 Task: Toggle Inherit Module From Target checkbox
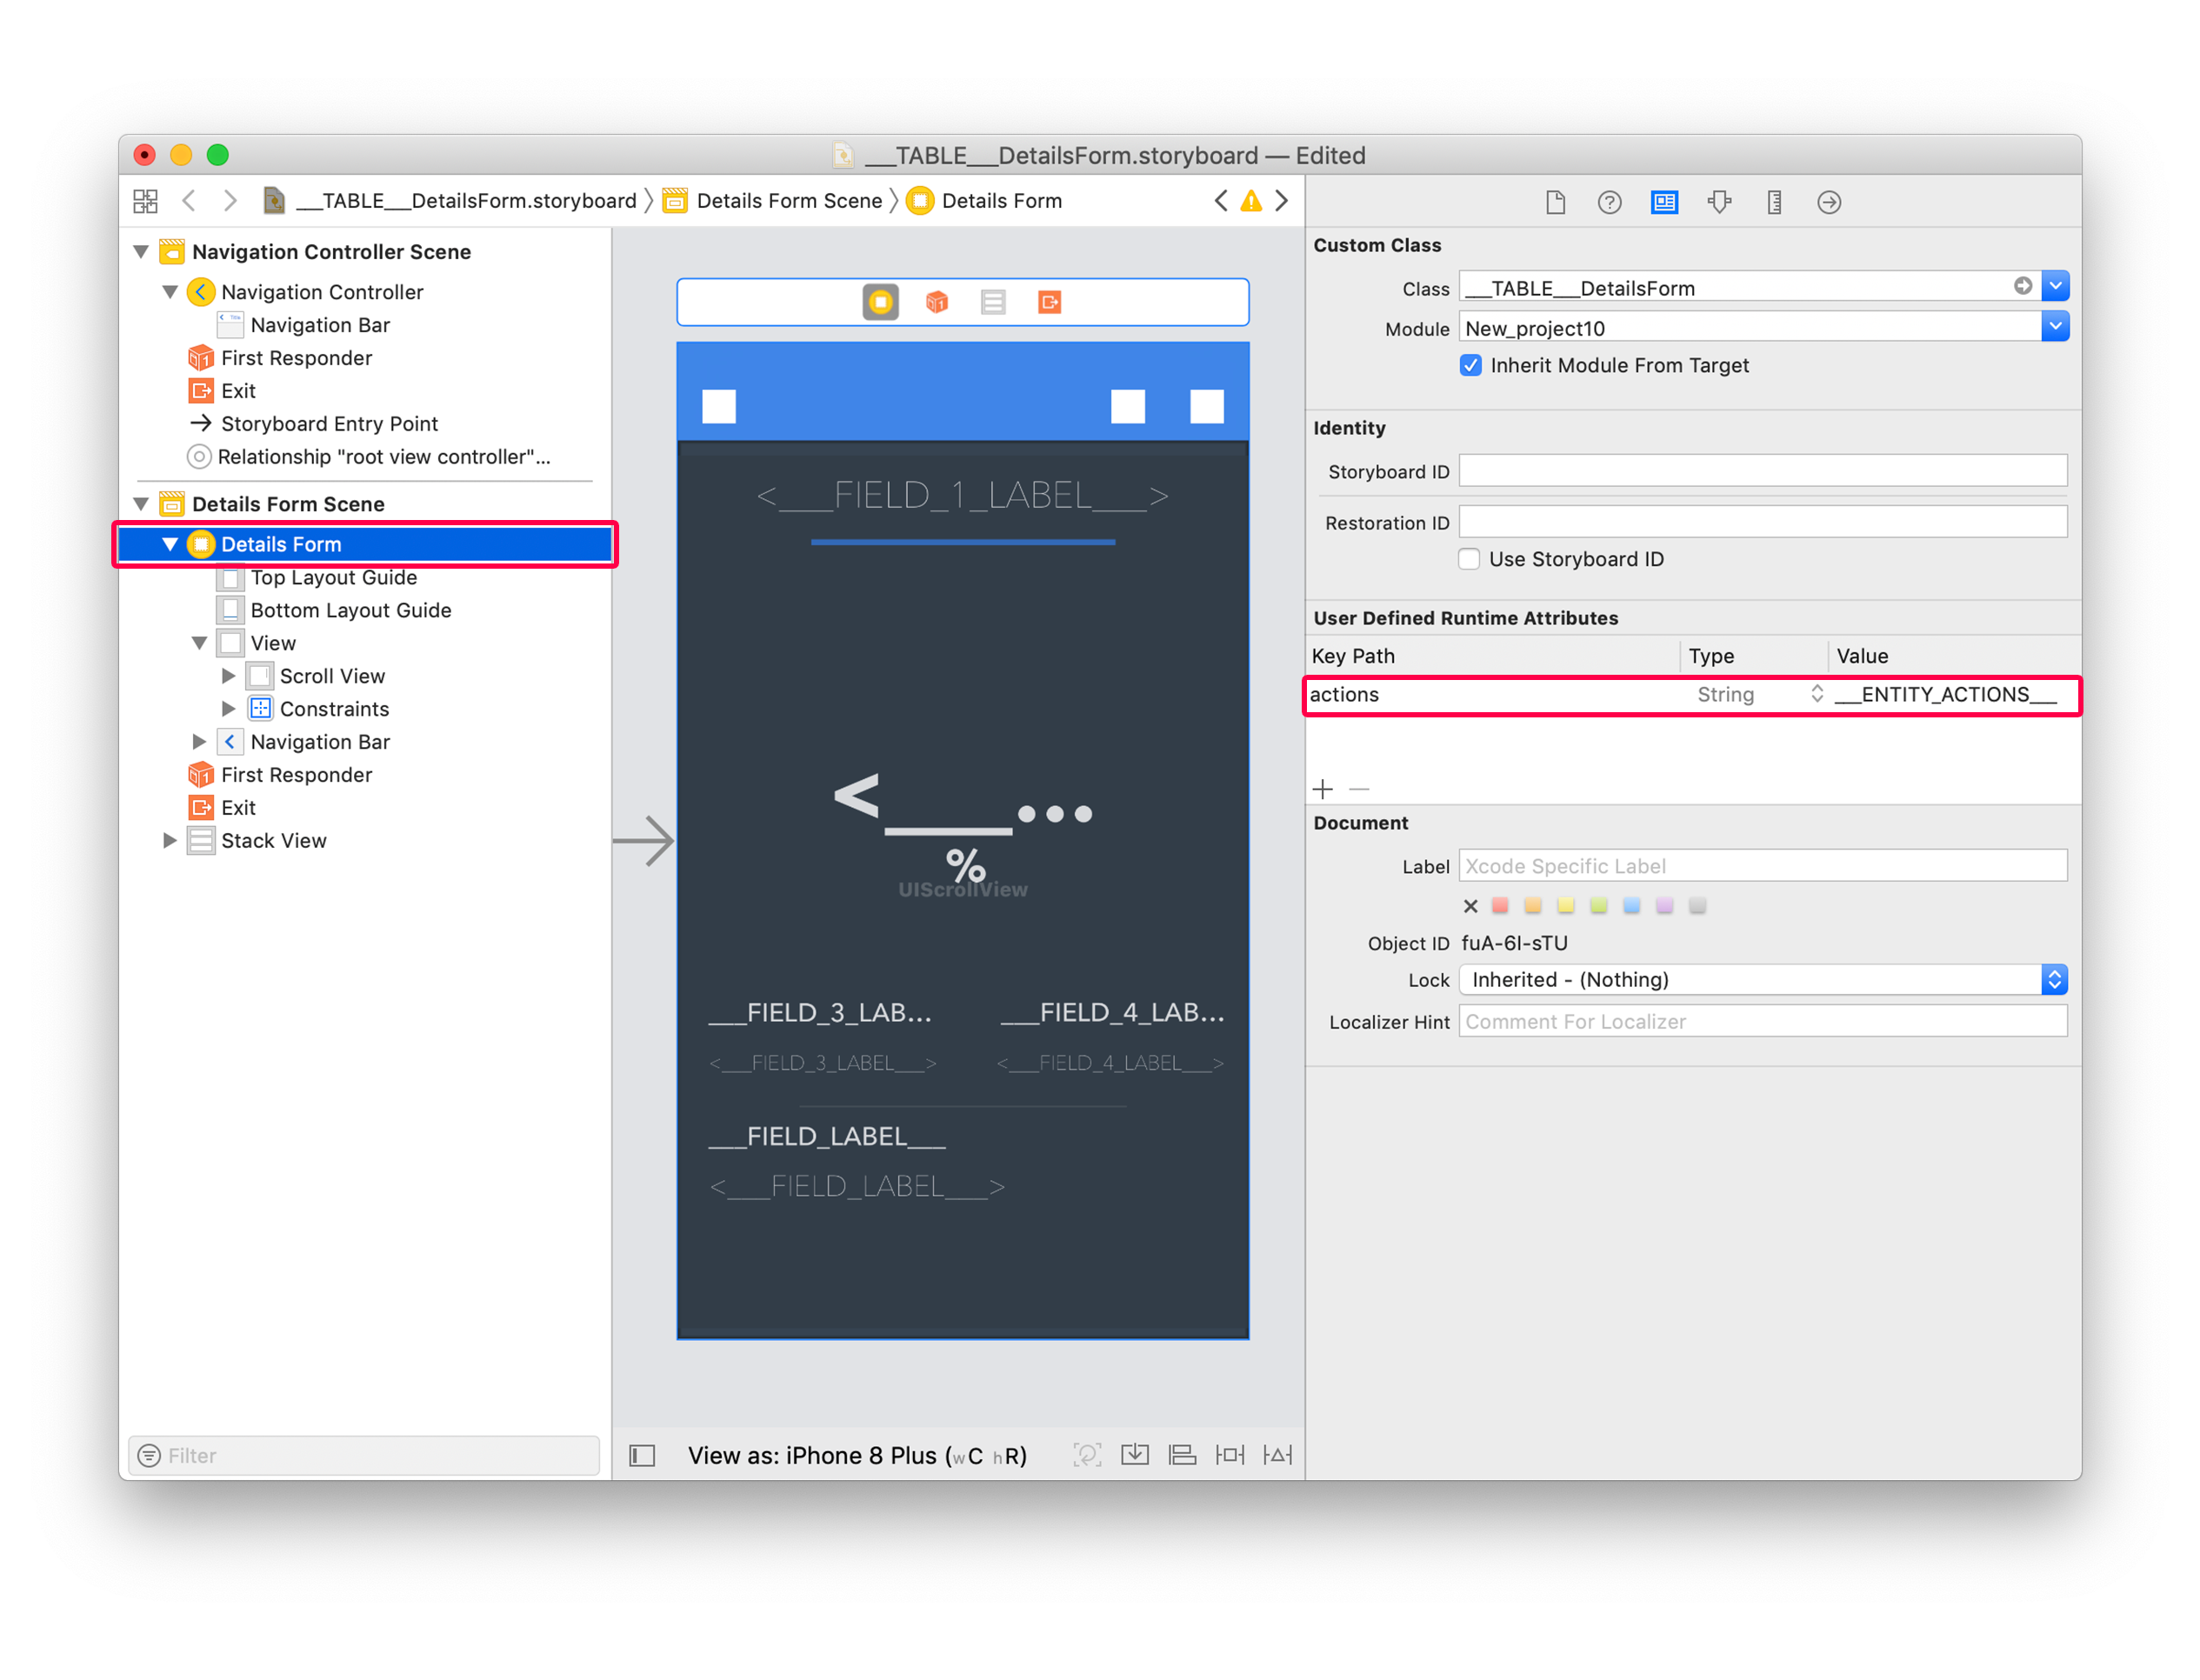click(x=1470, y=365)
